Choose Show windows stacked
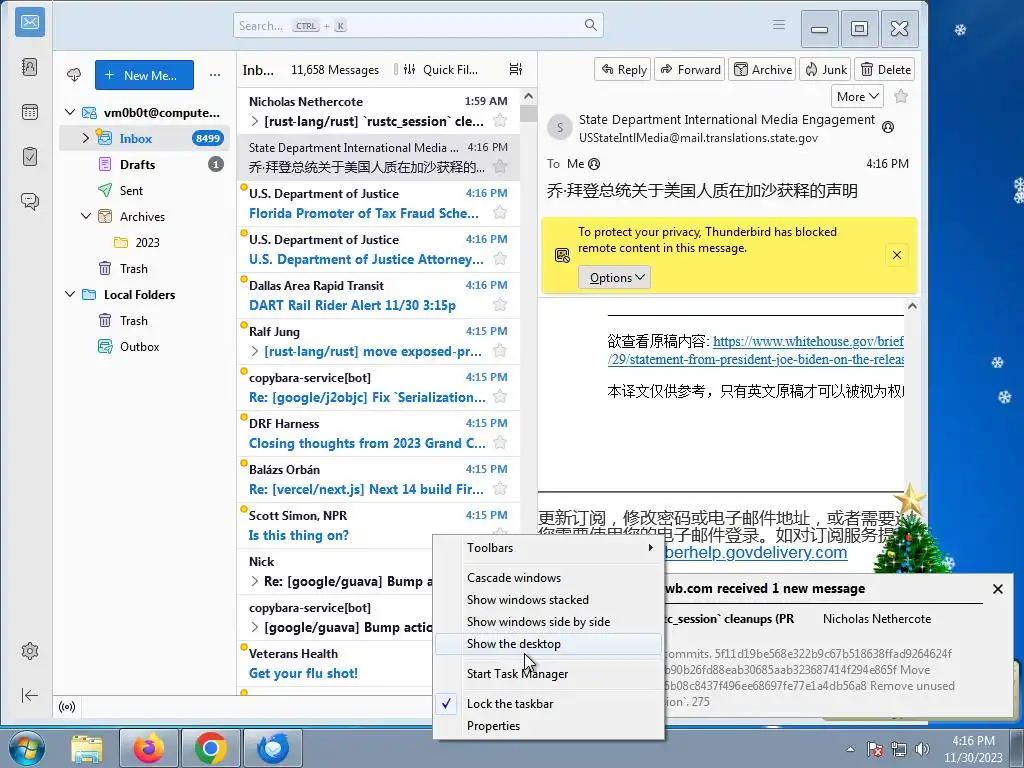Image resolution: width=1024 pixels, height=768 pixels. tap(549, 600)
